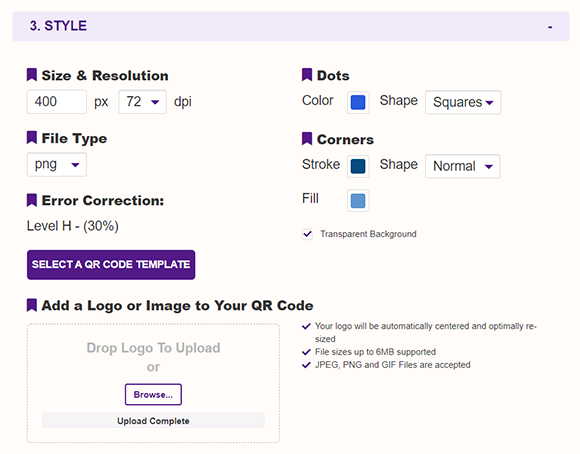Click the 'JPEG, PNG and GIF Files are accepted' text
Viewport: 580px width, 454px height.
[x=392, y=365]
